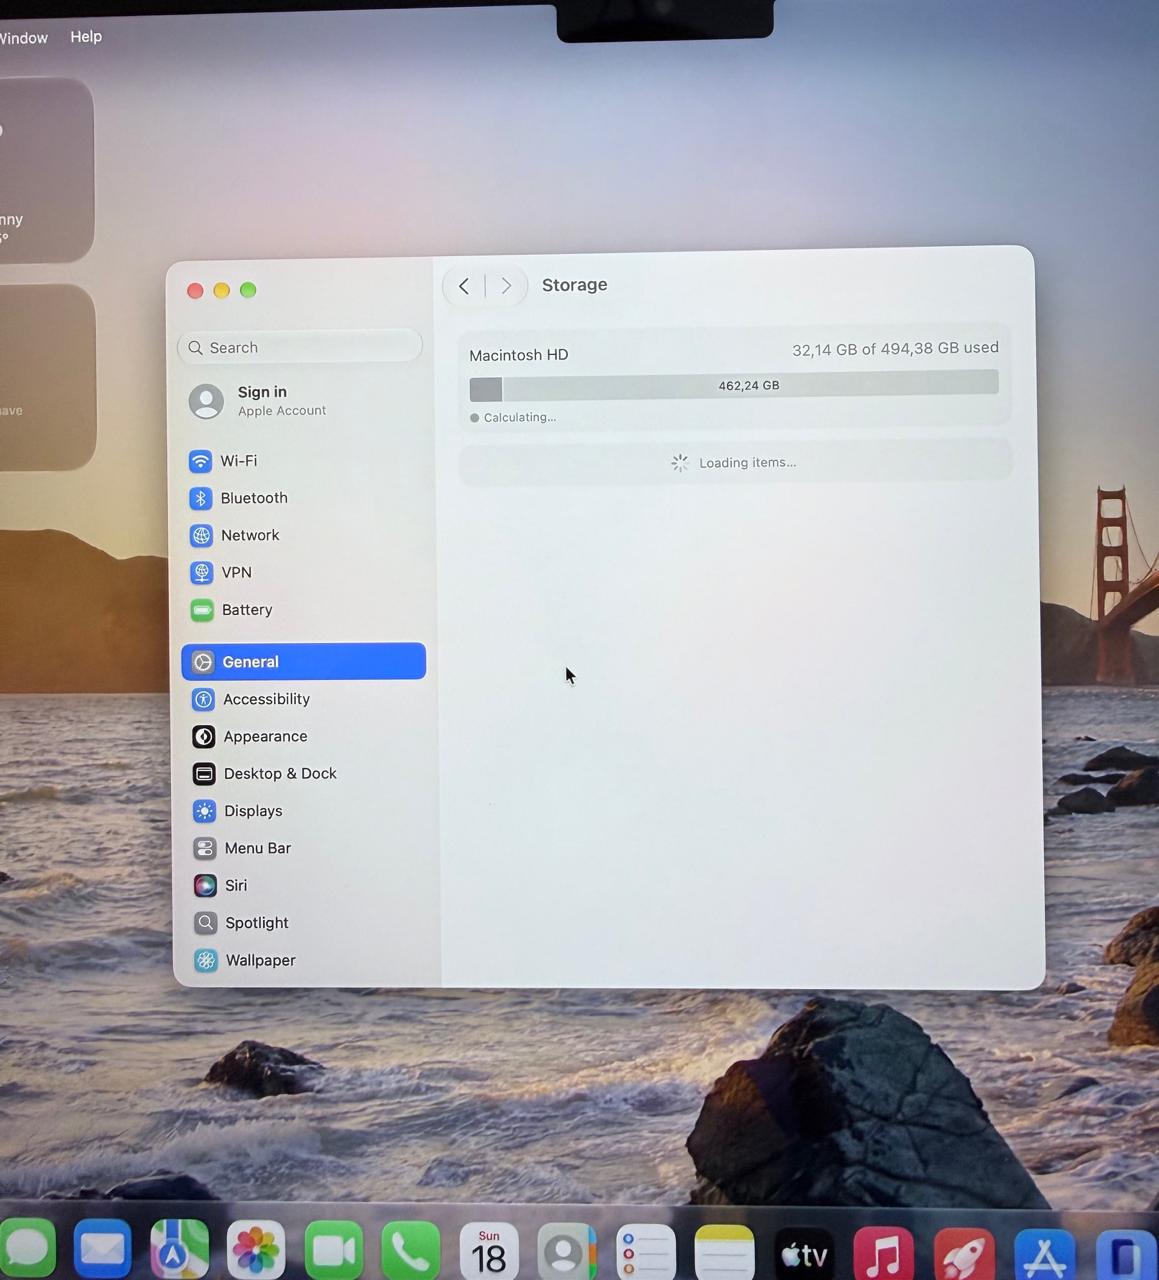This screenshot has height=1280, width=1159.
Task: Launch Apple TV from the Dock
Action: [x=805, y=1252]
